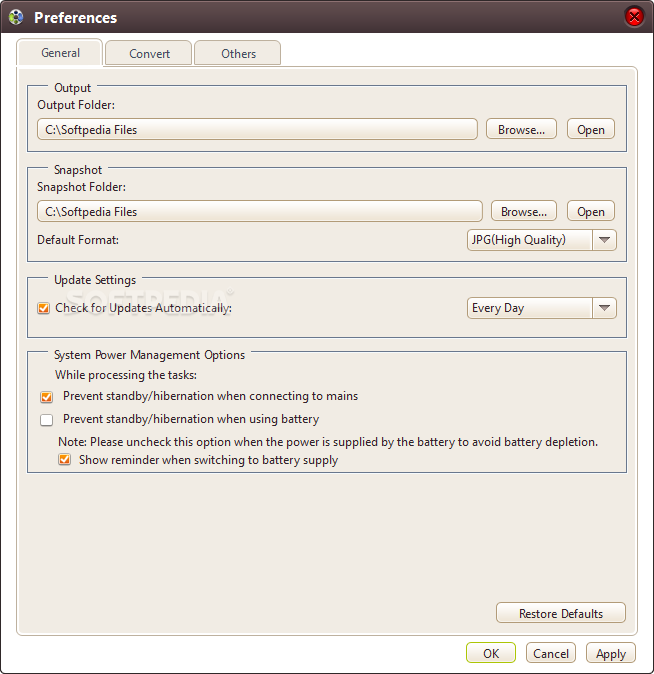Close the Preferences dialog with the red X
The width and height of the screenshot is (654, 674).
(x=634, y=17)
